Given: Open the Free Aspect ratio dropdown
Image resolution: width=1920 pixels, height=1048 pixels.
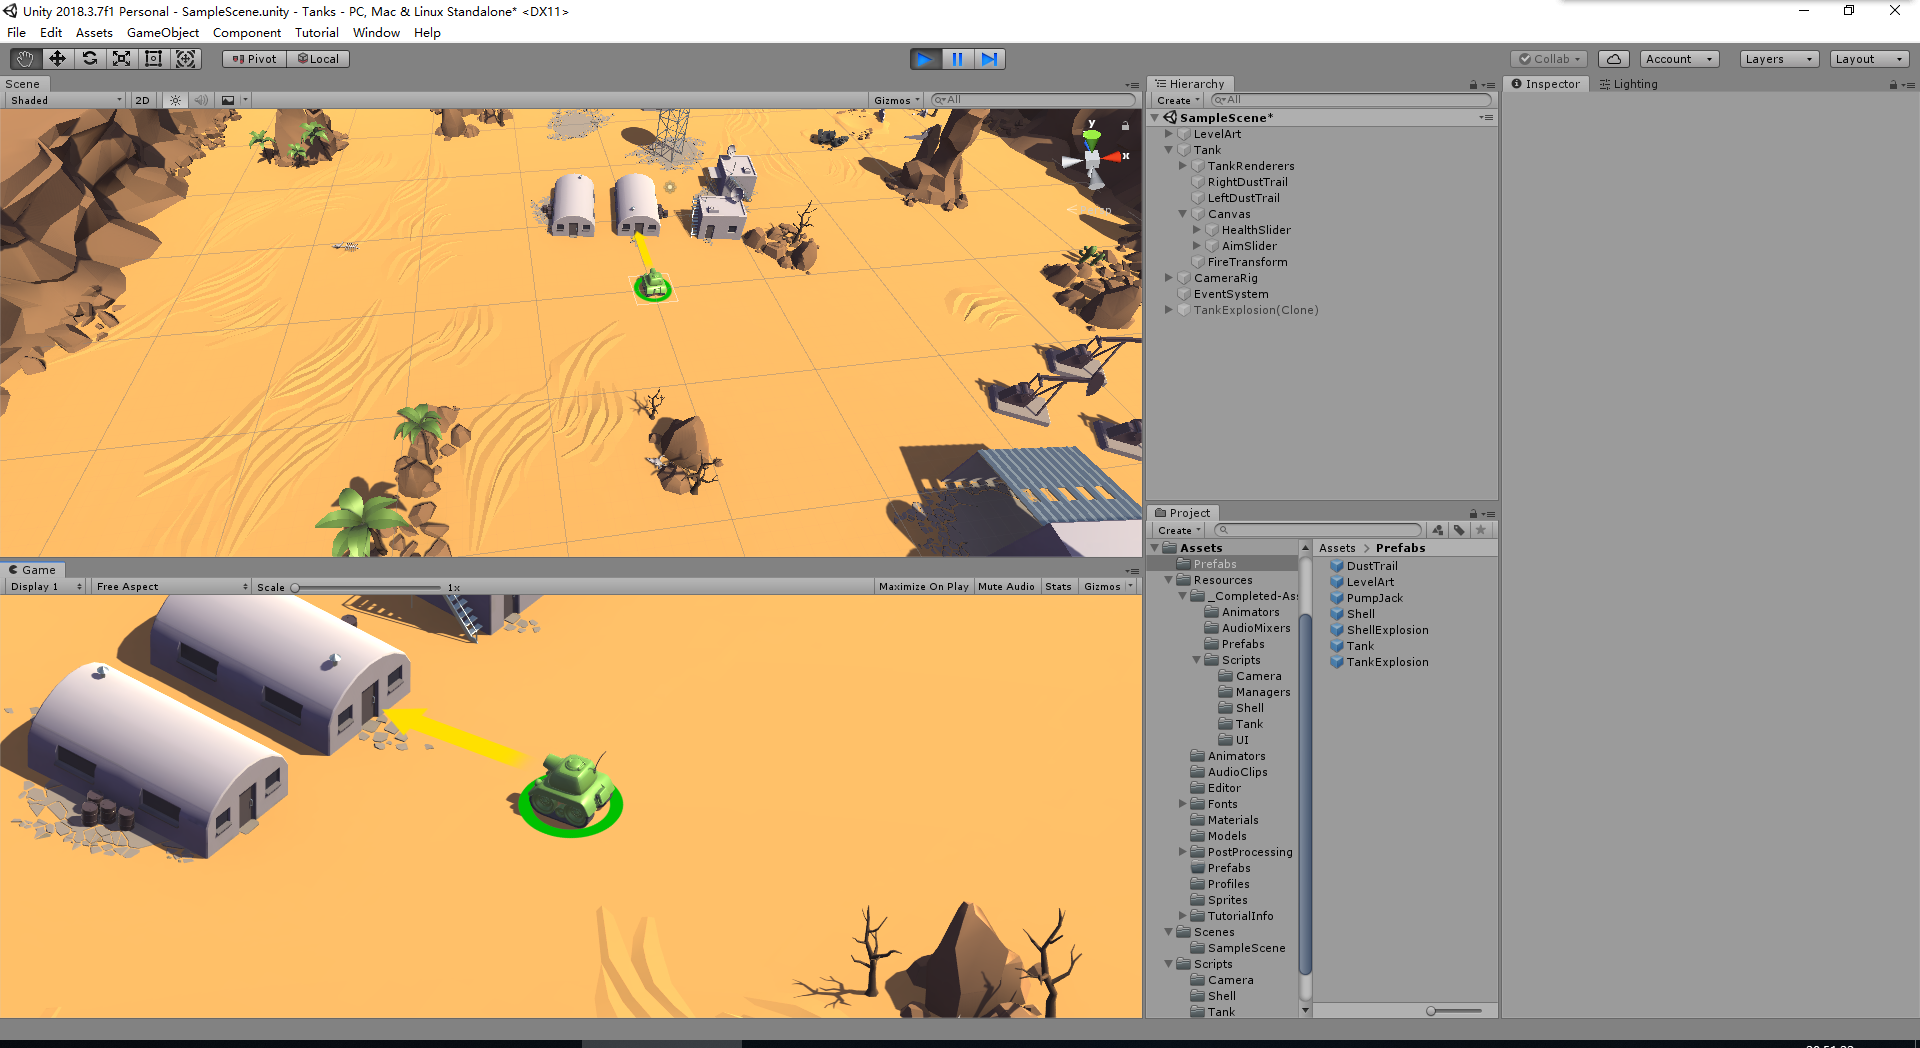Looking at the screenshot, I should [170, 586].
